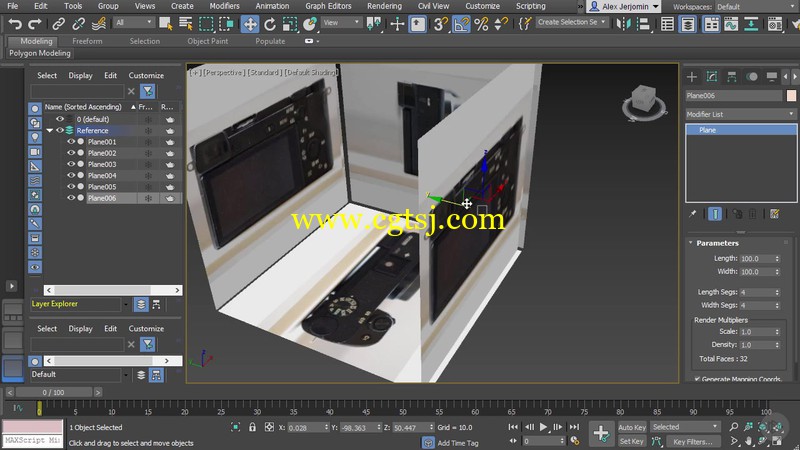Open the Layer Explorer name dropdown
Image resolution: width=800 pixels, height=450 pixels.
pyautogui.click(x=126, y=304)
